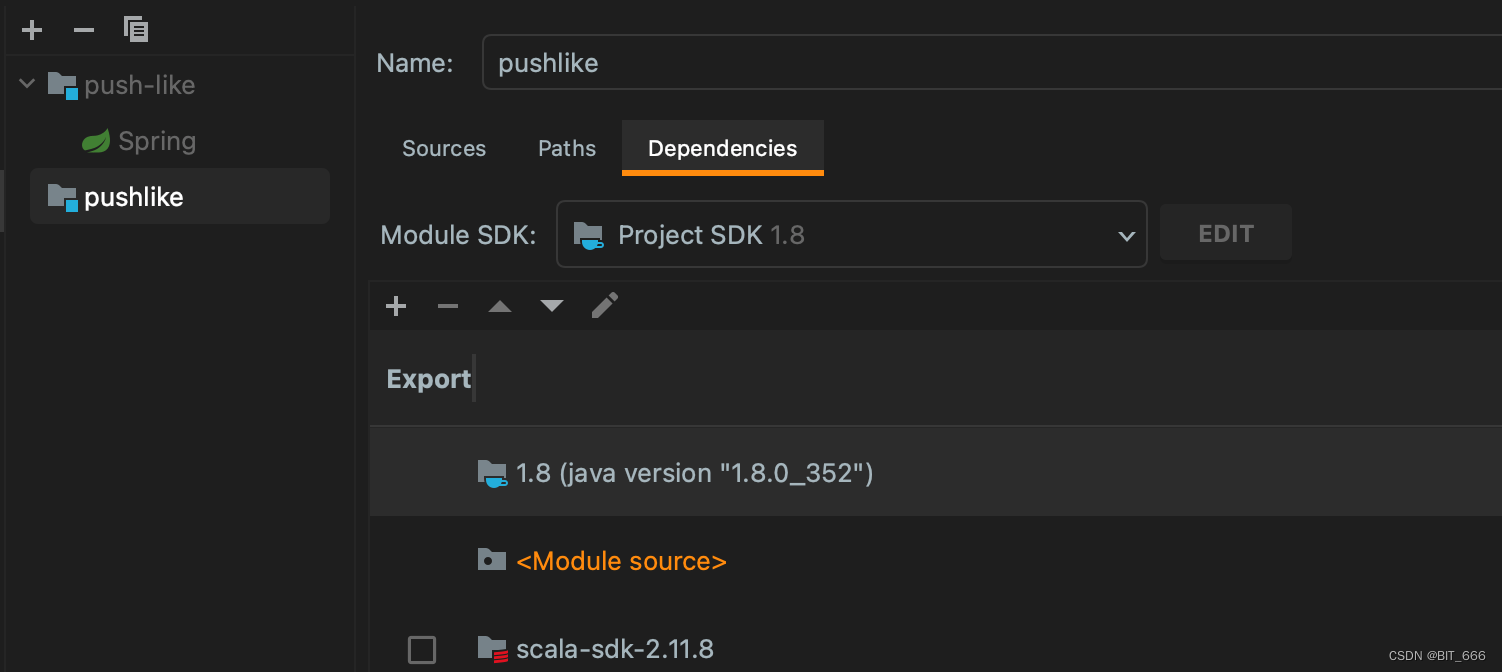The height and width of the screenshot is (672, 1502).
Task: Move dependency up with arrow icon
Action: pos(500,306)
